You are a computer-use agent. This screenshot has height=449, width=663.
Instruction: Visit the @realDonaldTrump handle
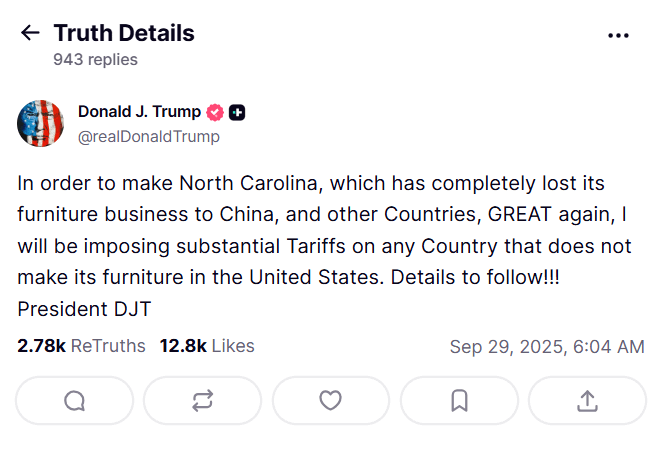148,137
